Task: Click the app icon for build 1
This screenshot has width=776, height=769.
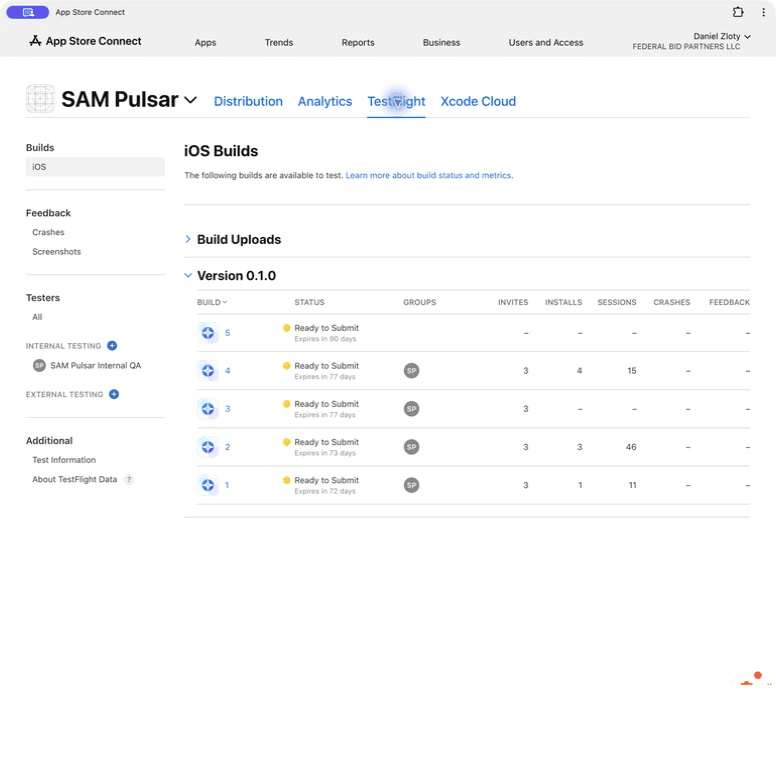Action: [x=208, y=485]
